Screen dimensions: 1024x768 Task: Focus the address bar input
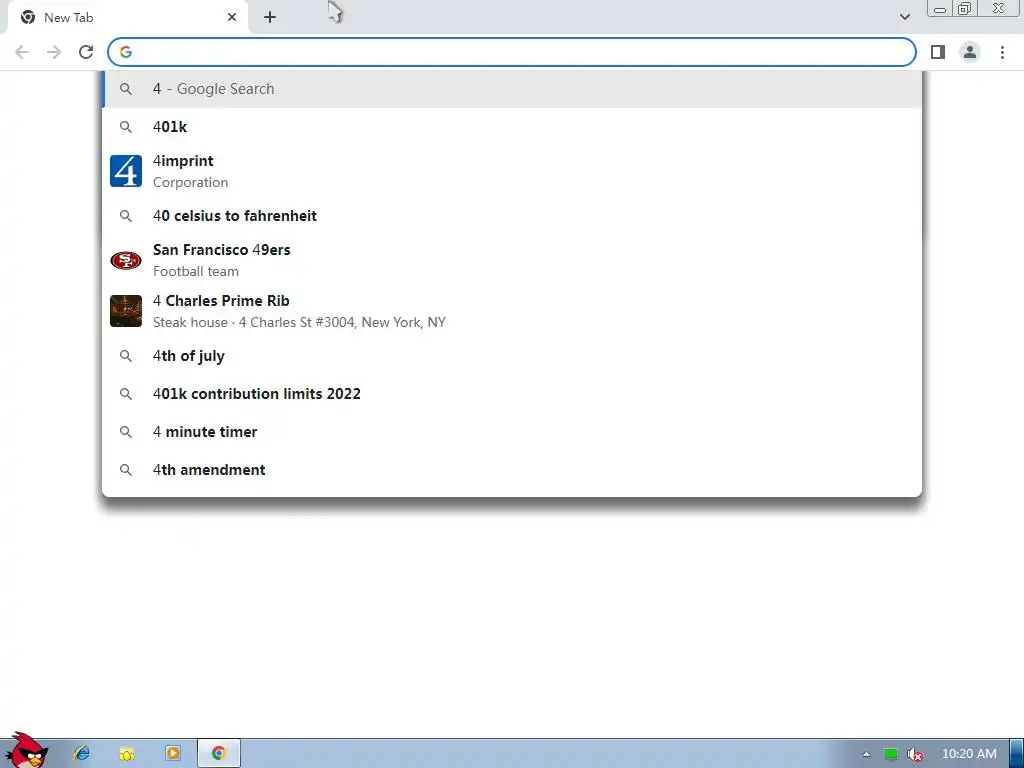click(x=512, y=52)
